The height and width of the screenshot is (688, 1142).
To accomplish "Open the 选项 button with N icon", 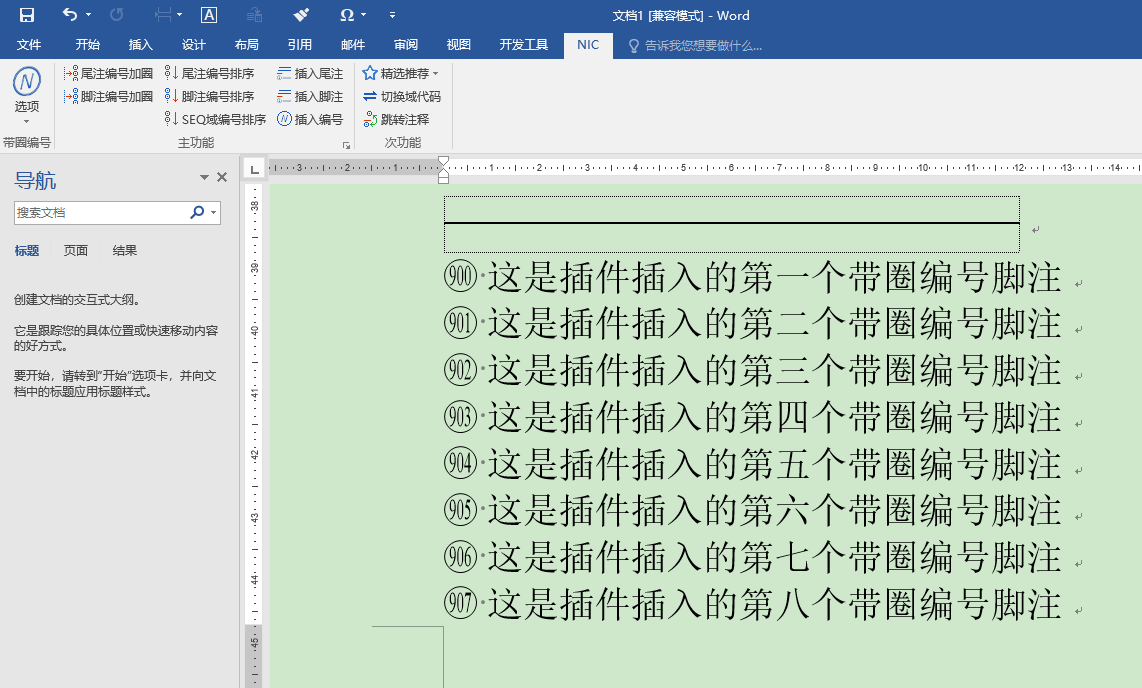I will 27,95.
